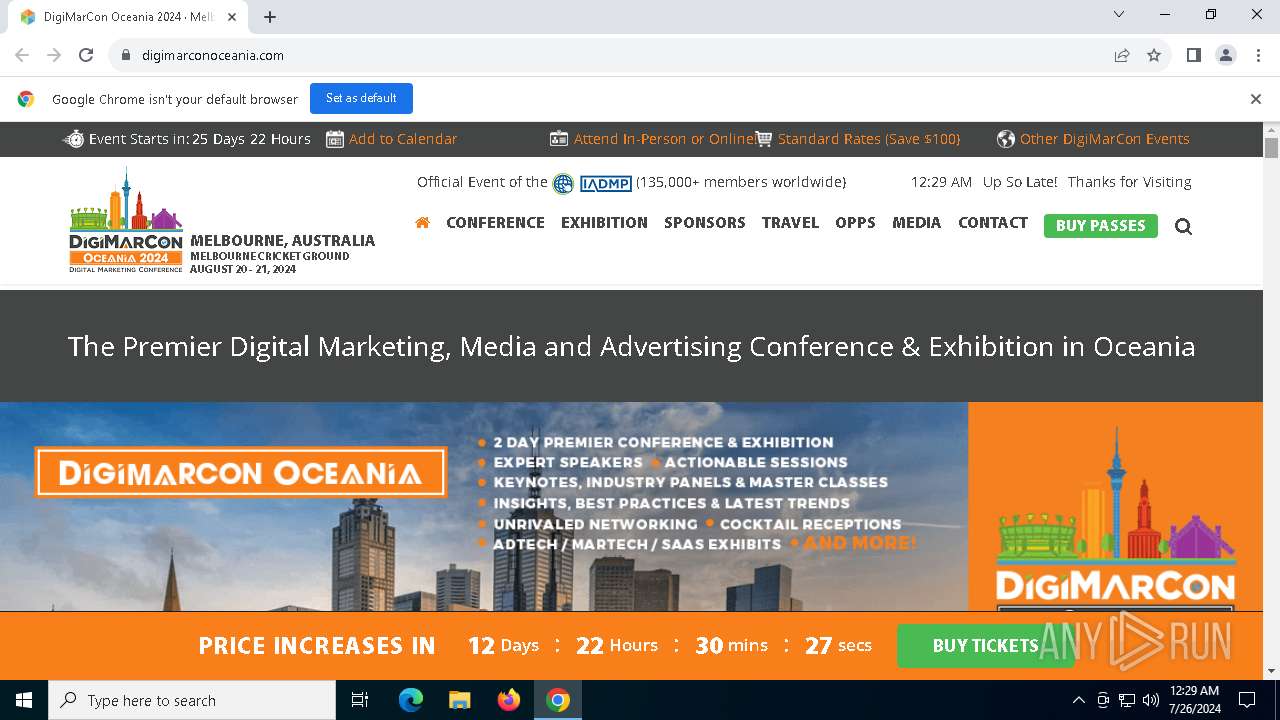Click the green BUY PASSES button
The height and width of the screenshot is (720, 1280).
point(1100,226)
